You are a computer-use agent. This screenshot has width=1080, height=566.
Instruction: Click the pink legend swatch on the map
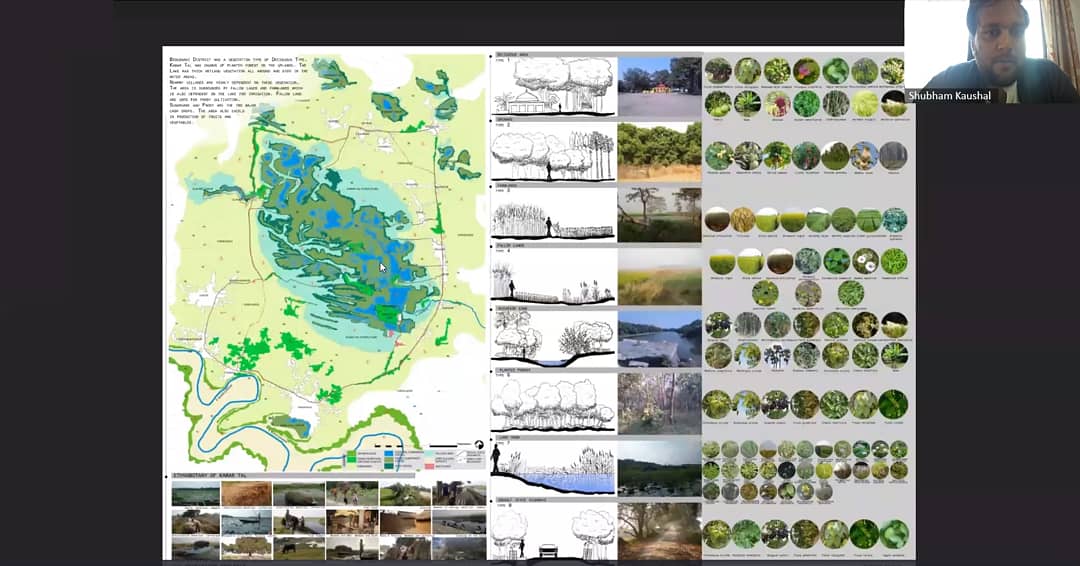428,466
